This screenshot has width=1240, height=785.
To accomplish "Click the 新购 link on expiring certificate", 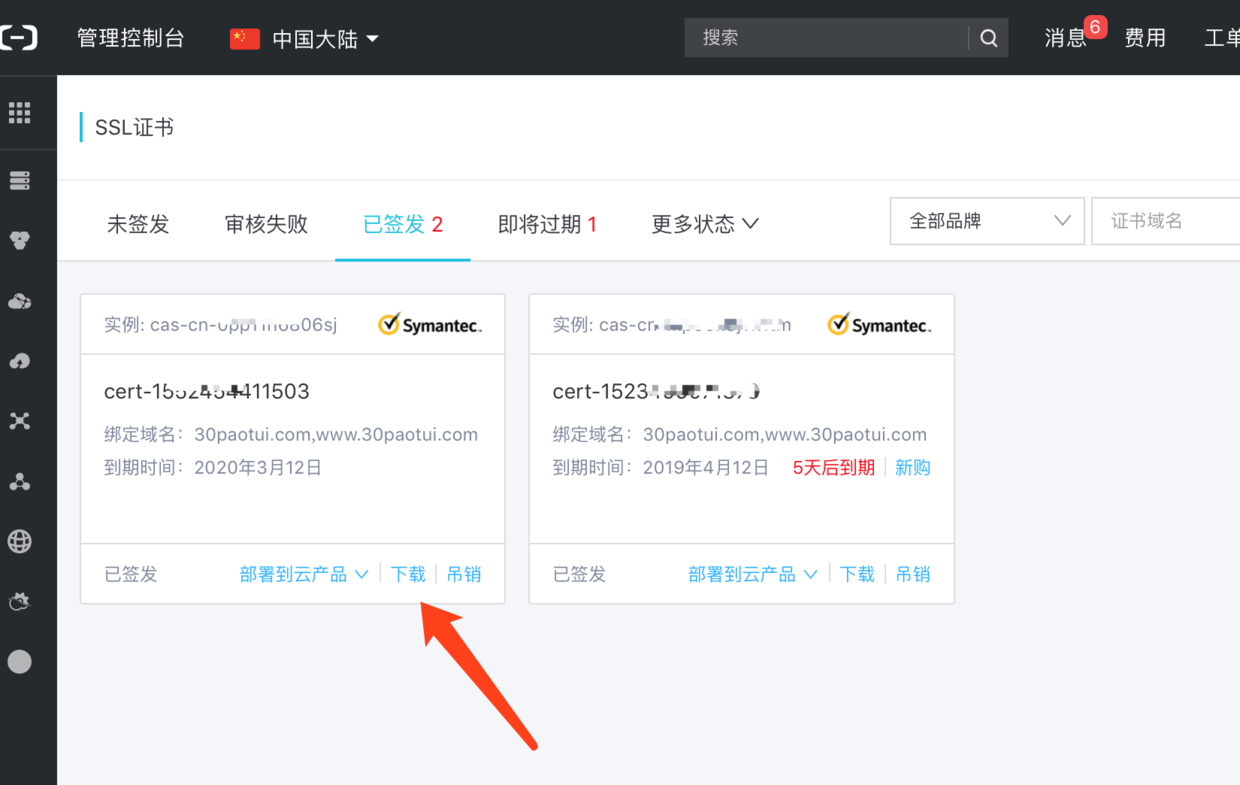I will (912, 467).
